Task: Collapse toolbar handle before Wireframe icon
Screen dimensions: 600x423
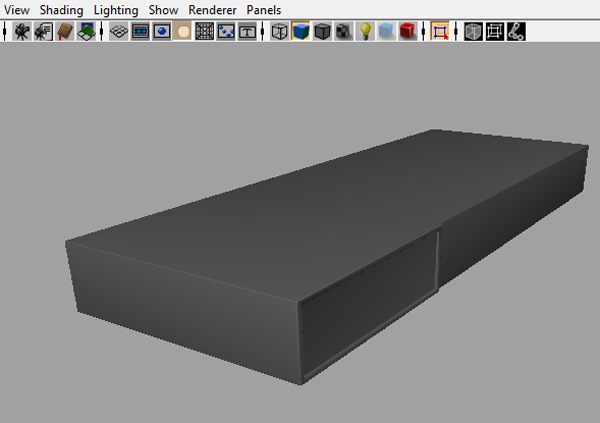Action: (x=262, y=31)
